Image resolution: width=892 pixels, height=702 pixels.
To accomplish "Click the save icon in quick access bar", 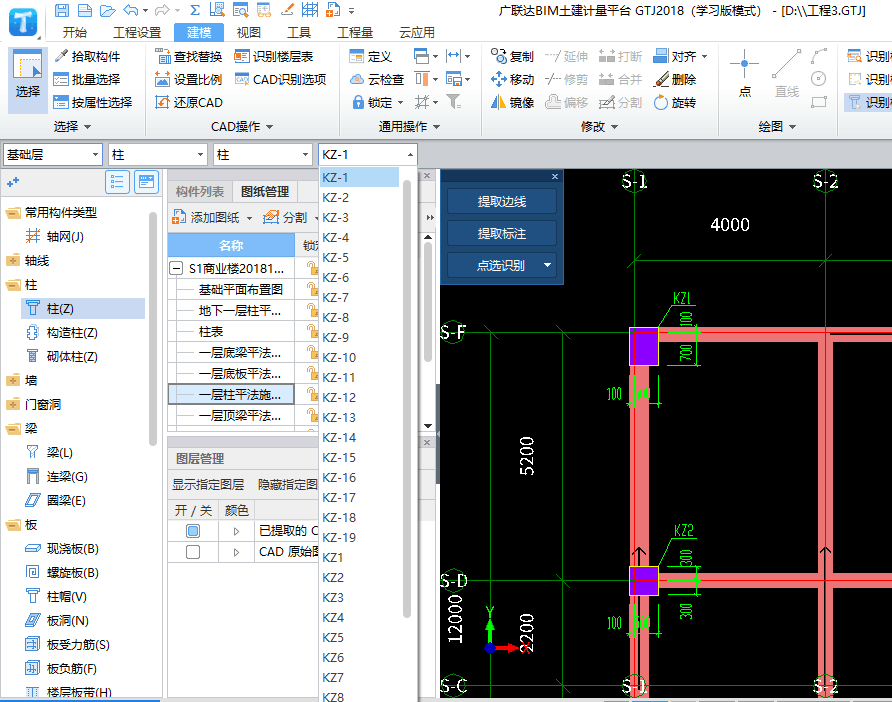I will 61,10.
